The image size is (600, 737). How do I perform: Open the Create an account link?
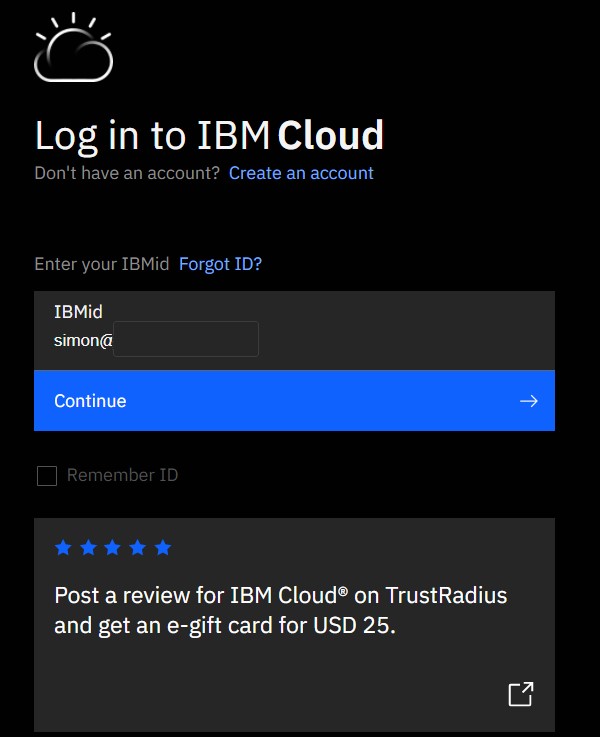(x=301, y=173)
